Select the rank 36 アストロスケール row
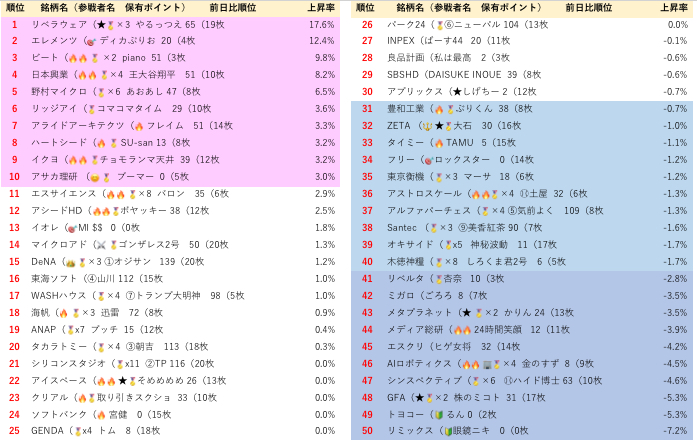The image size is (697, 441). click(522, 193)
